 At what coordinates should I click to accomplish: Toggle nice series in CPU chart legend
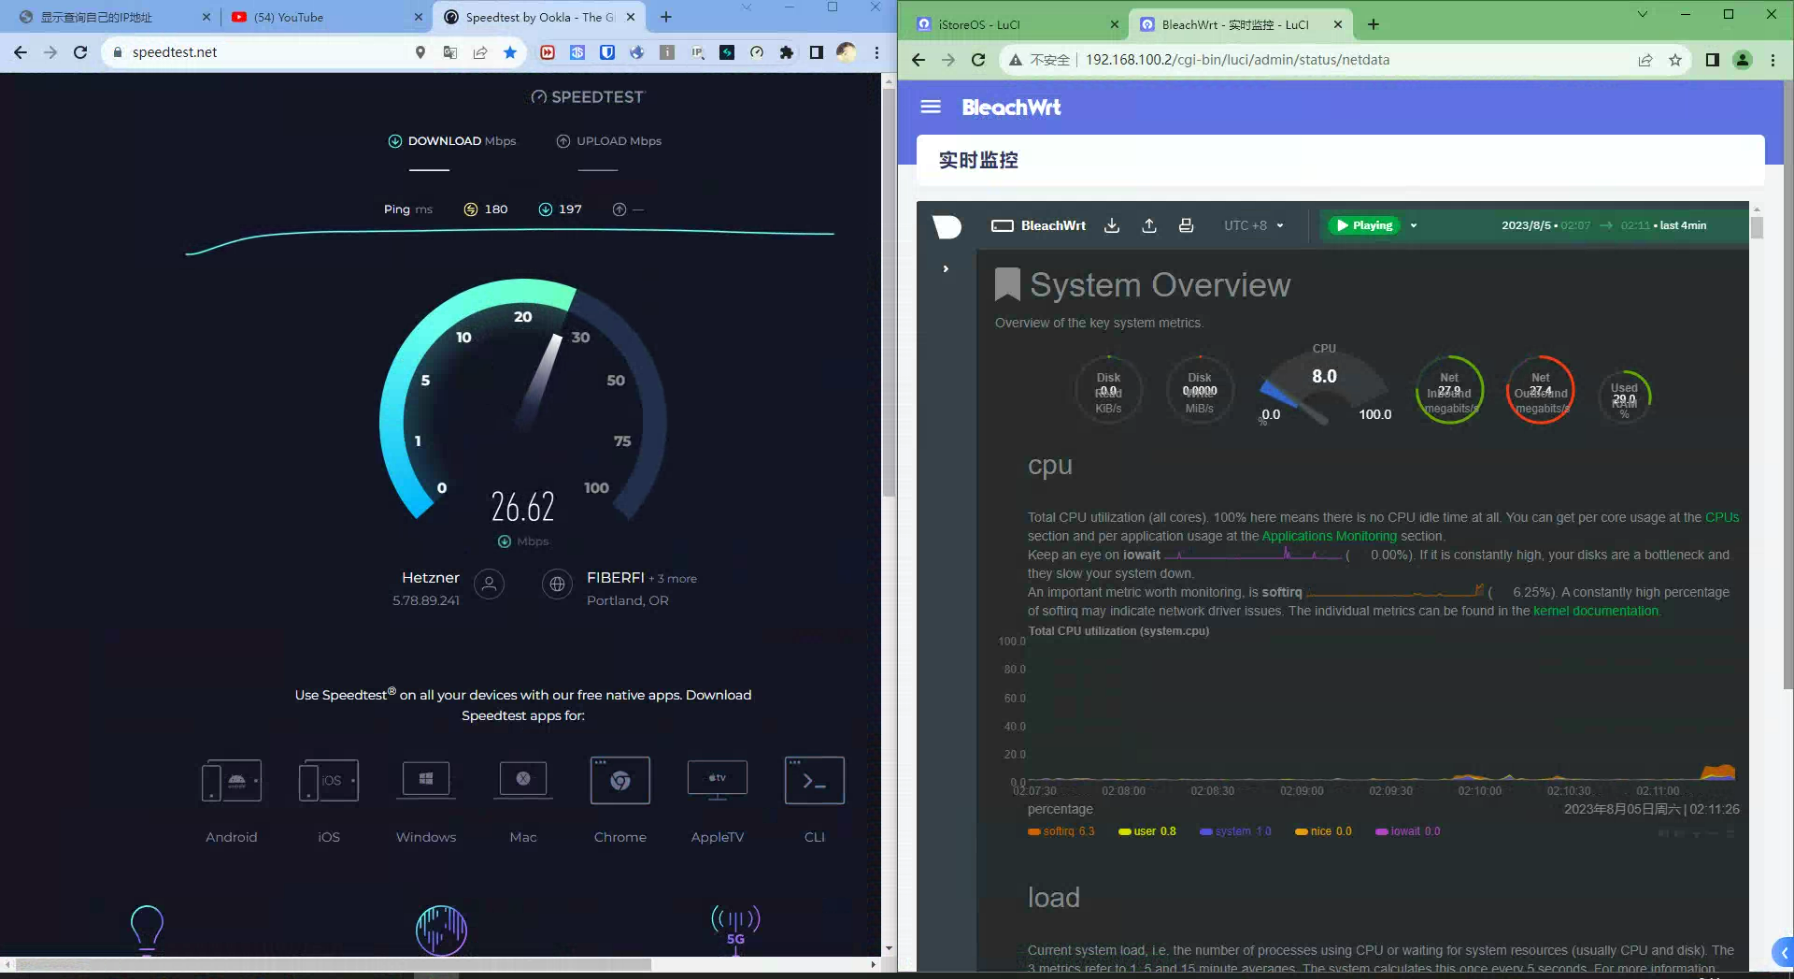point(1323,832)
